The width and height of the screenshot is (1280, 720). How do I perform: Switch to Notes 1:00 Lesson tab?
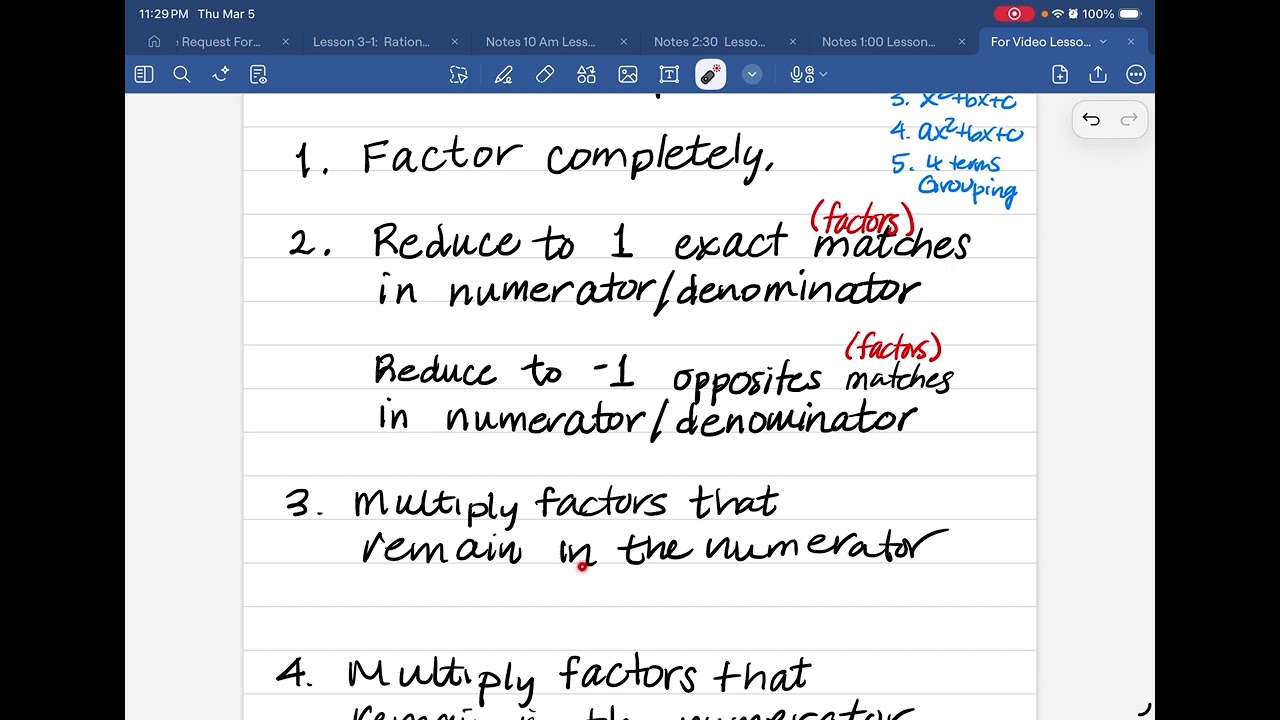coord(878,42)
